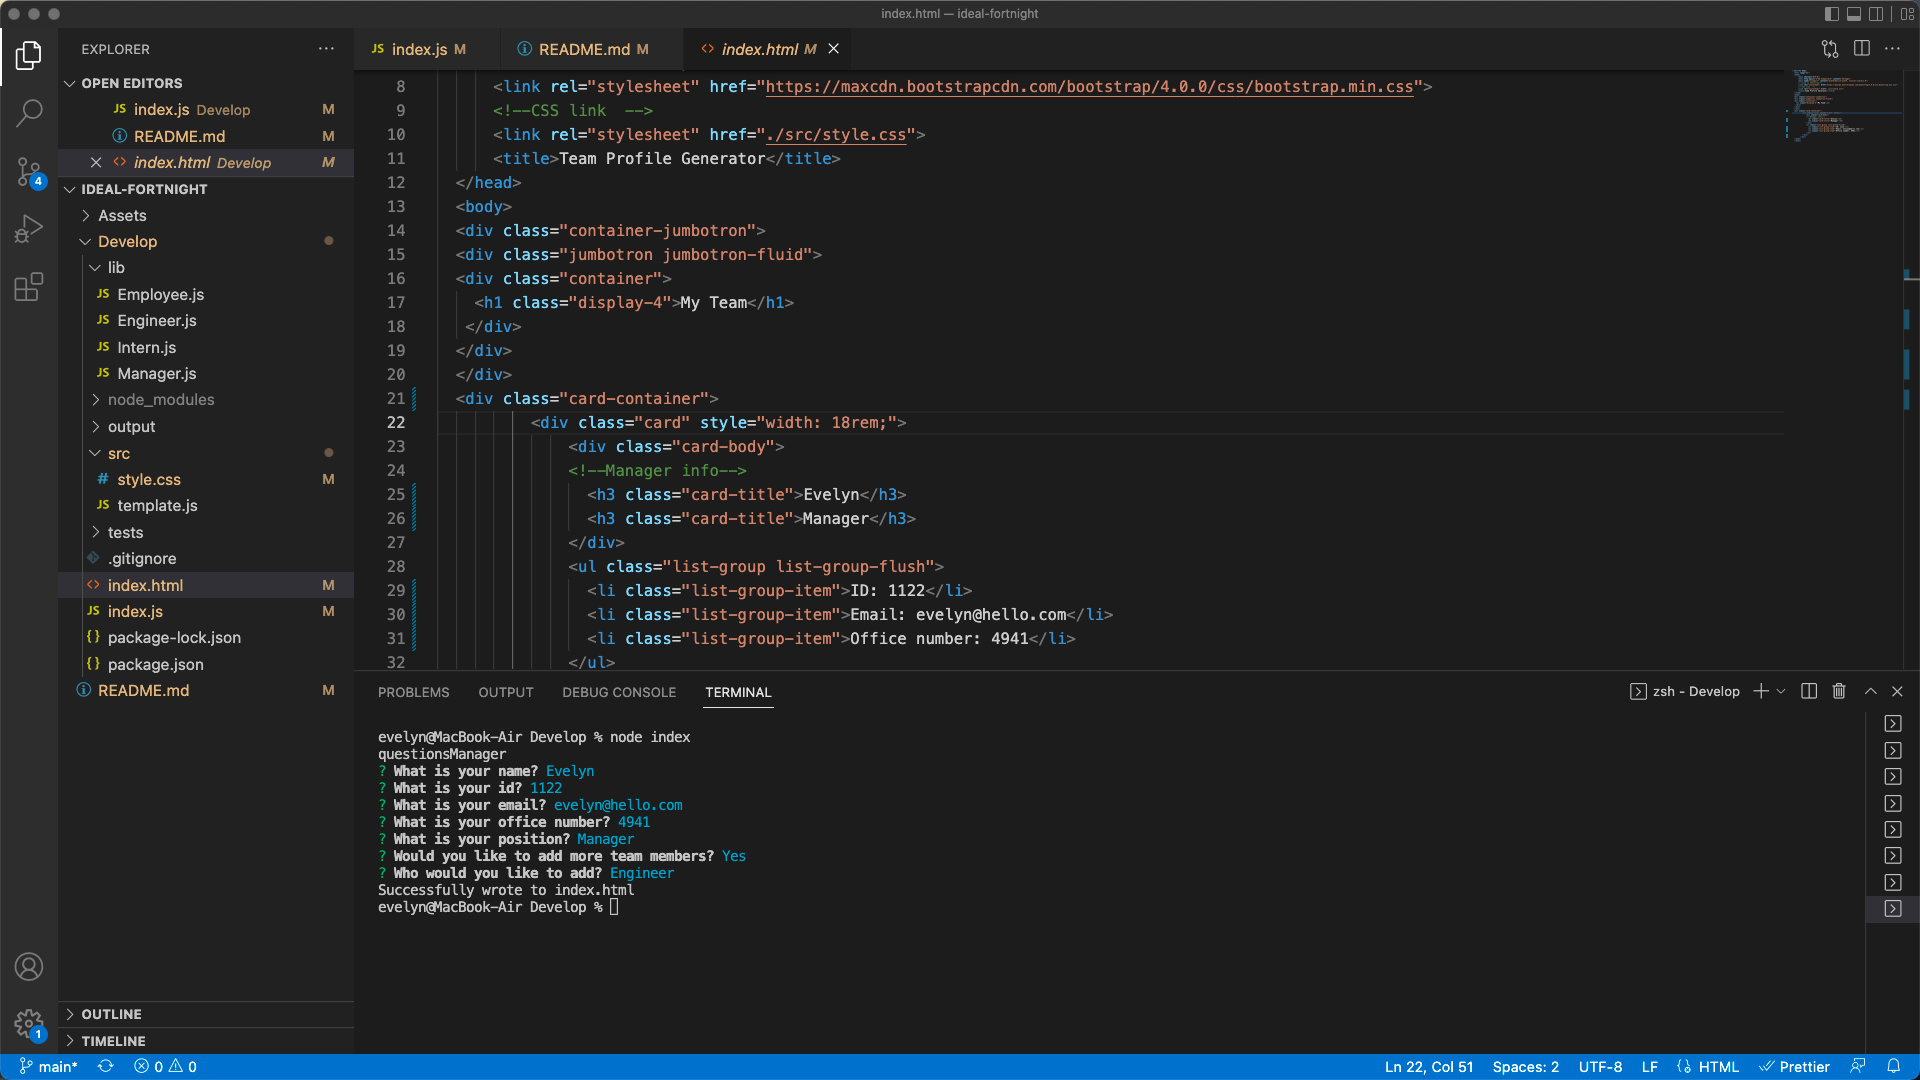
Task: Toggle the primary sidebar layout button
Action: point(1831,14)
